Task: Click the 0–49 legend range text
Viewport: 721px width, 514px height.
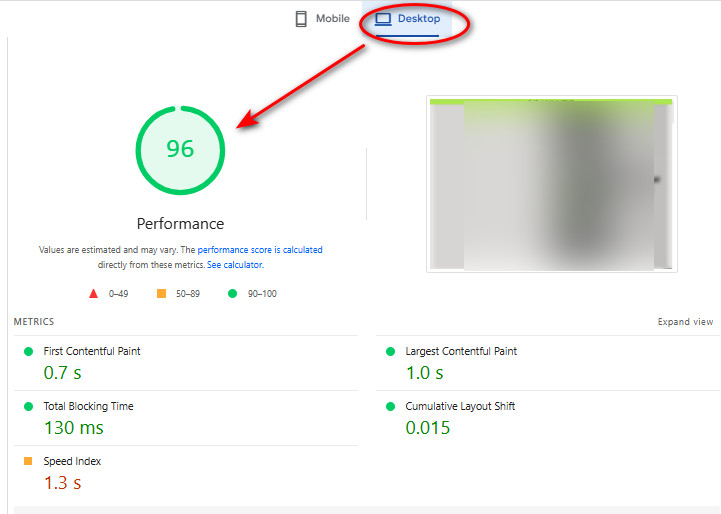Action: (x=118, y=294)
